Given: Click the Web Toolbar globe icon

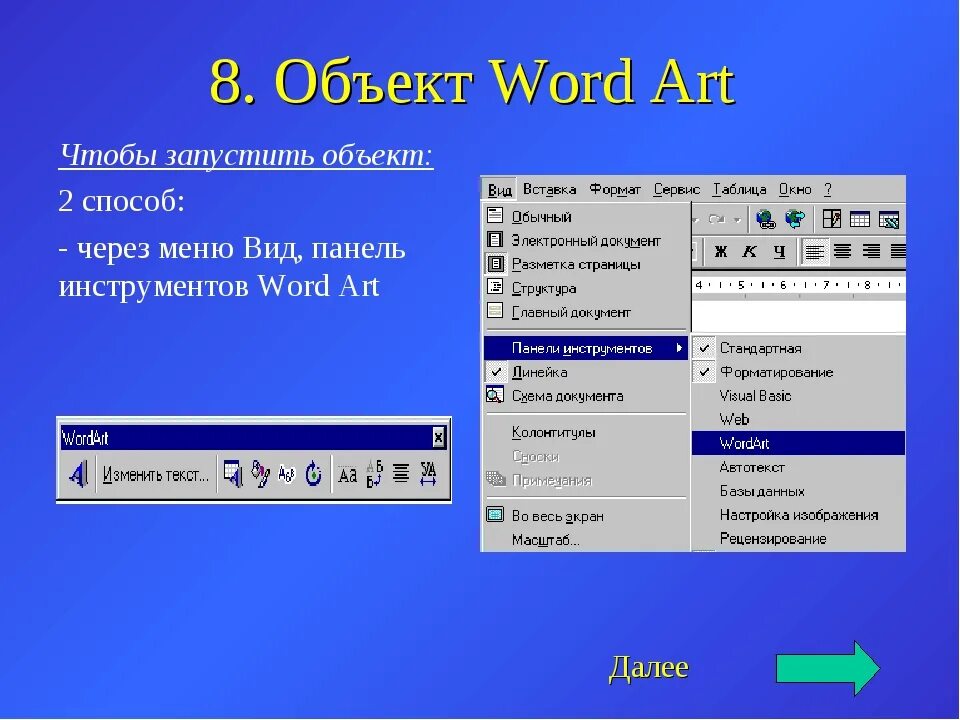Looking at the screenshot, I should tap(795, 219).
